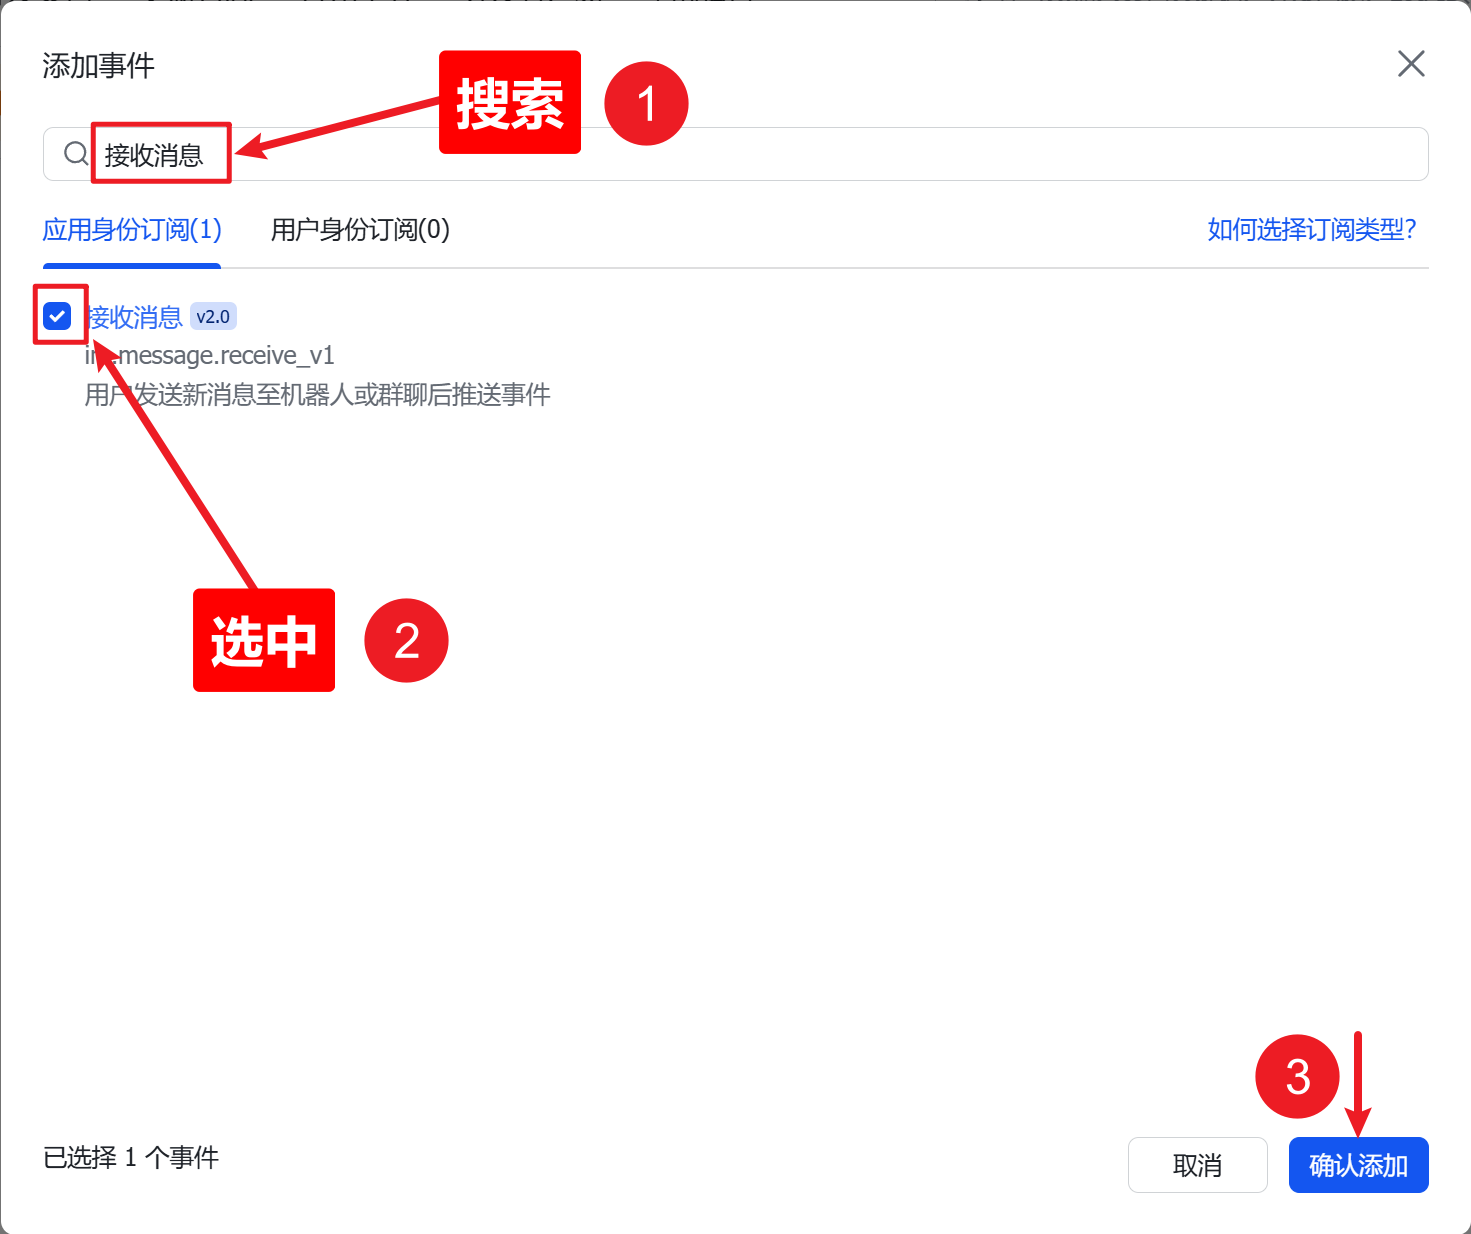Select the im.message.receive_v1 event identifier text
1471x1234 pixels.
[x=210, y=355]
